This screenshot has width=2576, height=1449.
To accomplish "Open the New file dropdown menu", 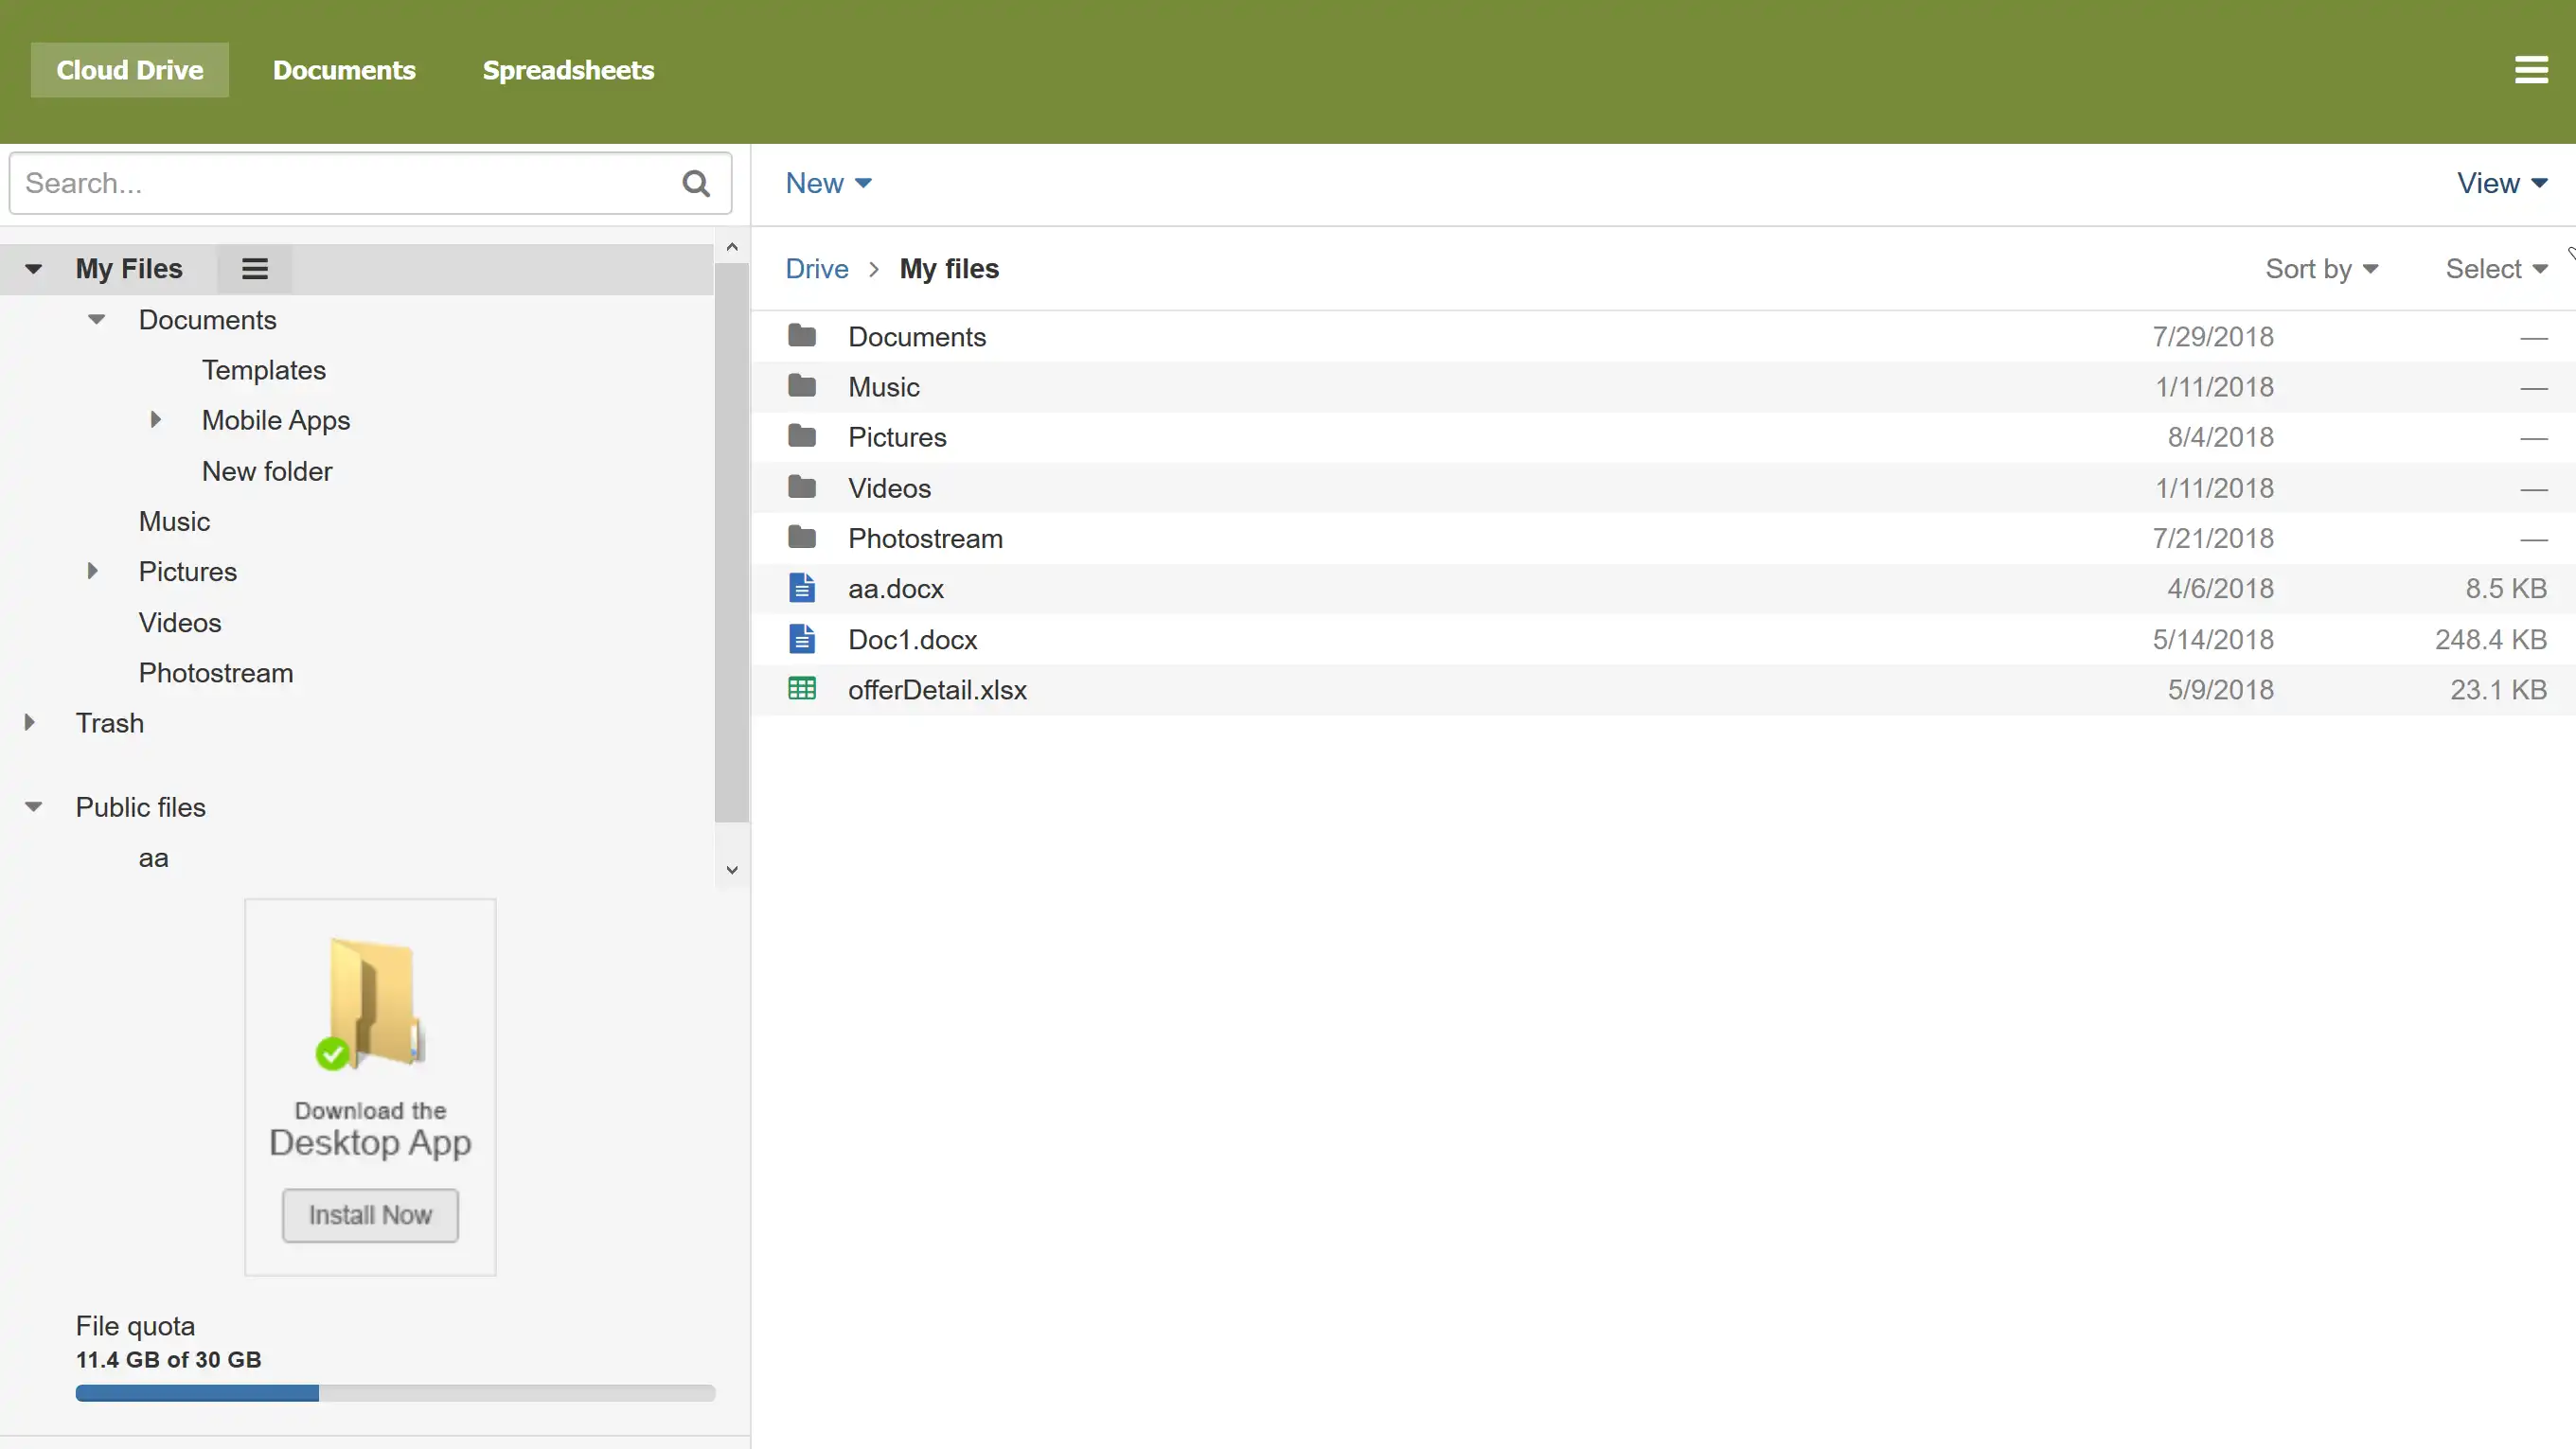I will tap(826, 183).
